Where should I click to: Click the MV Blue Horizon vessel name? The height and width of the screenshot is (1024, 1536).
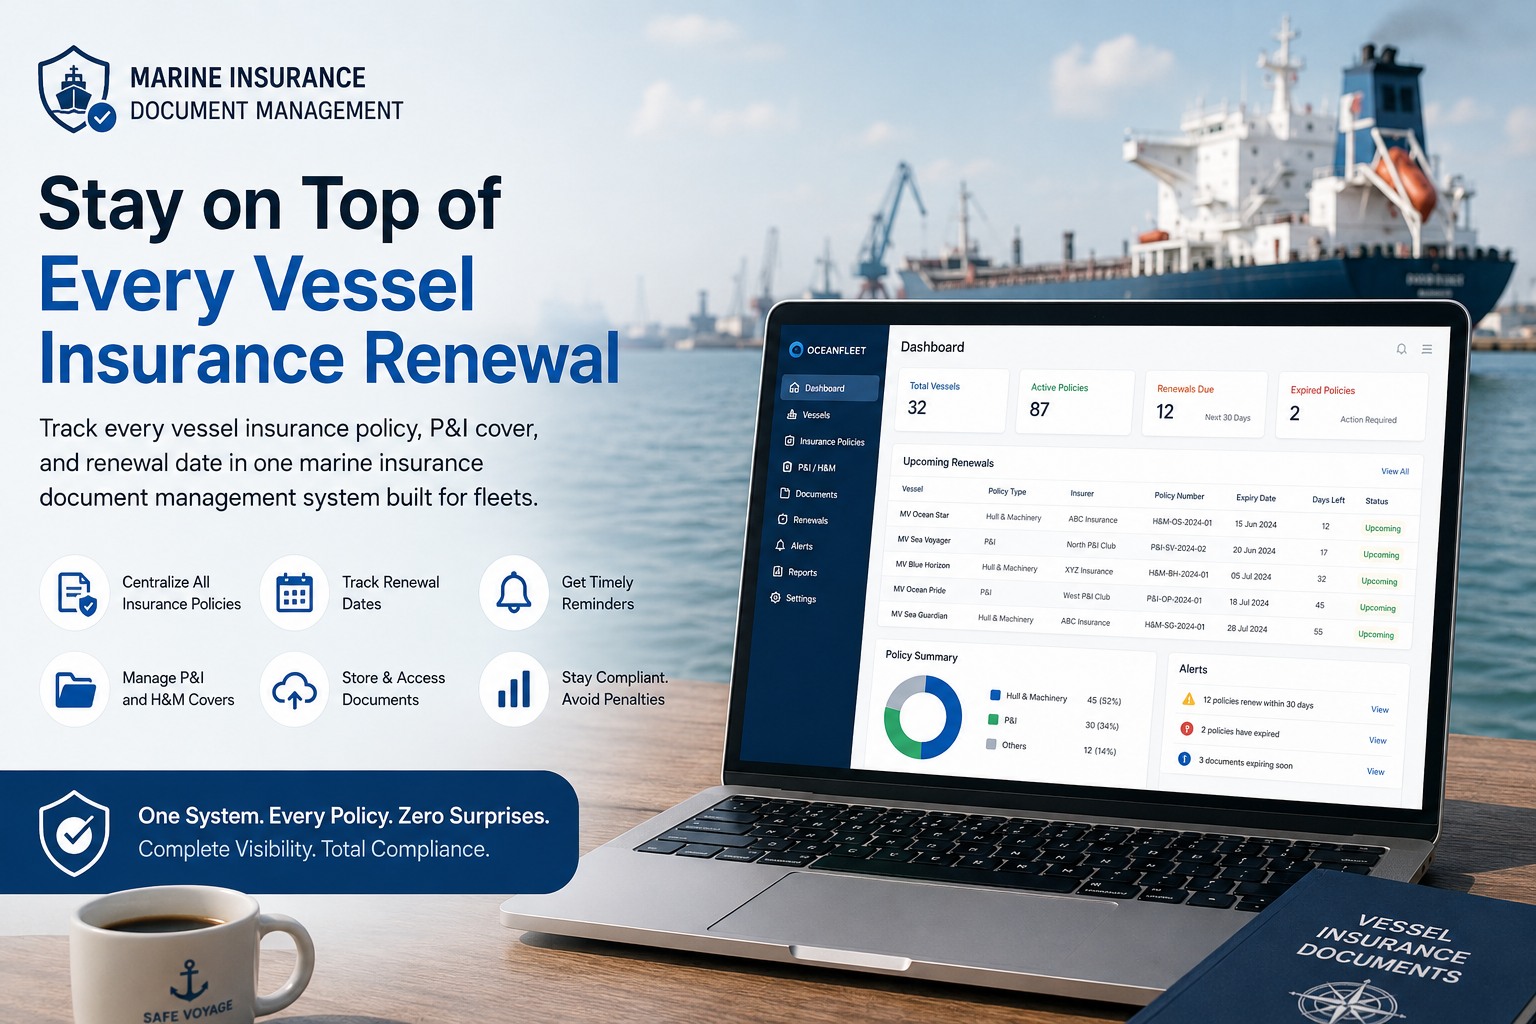(922, 564)
